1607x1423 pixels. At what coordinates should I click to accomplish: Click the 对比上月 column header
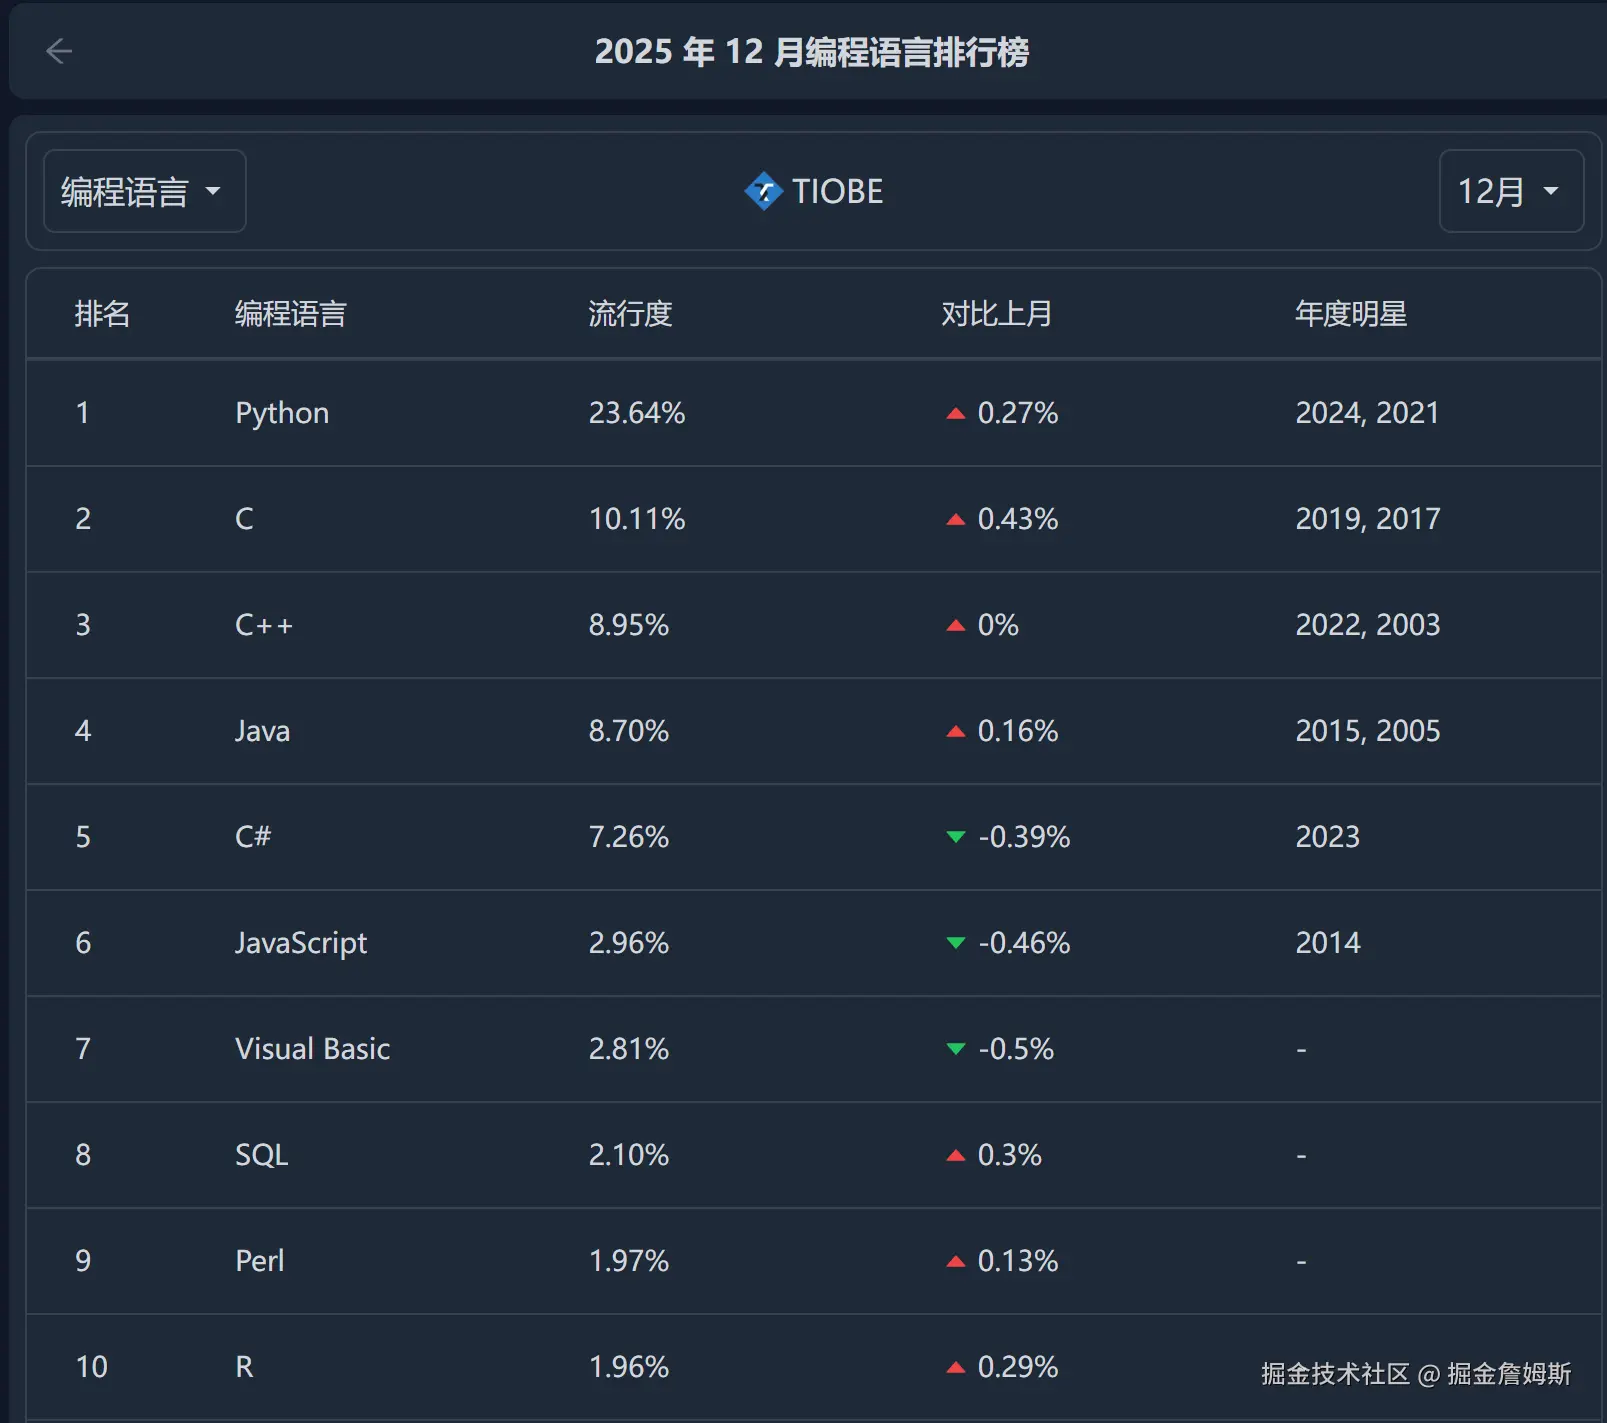coord(996,314)
